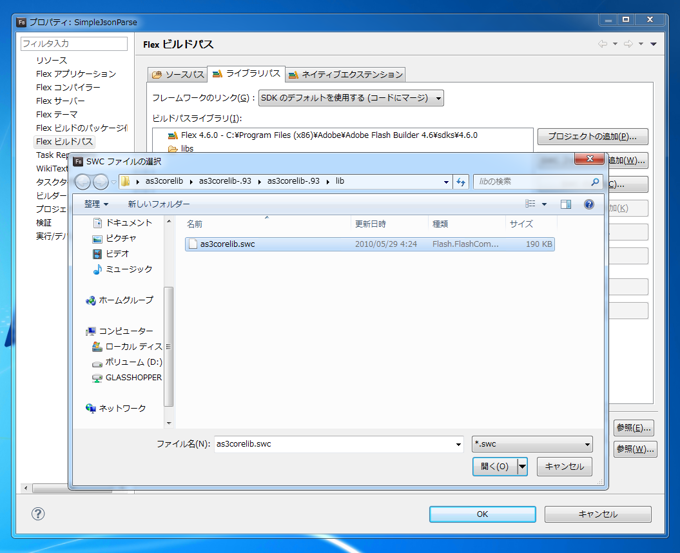Switch to the Library Path (ライブラリパス) tab

click(x=246, y=74)
